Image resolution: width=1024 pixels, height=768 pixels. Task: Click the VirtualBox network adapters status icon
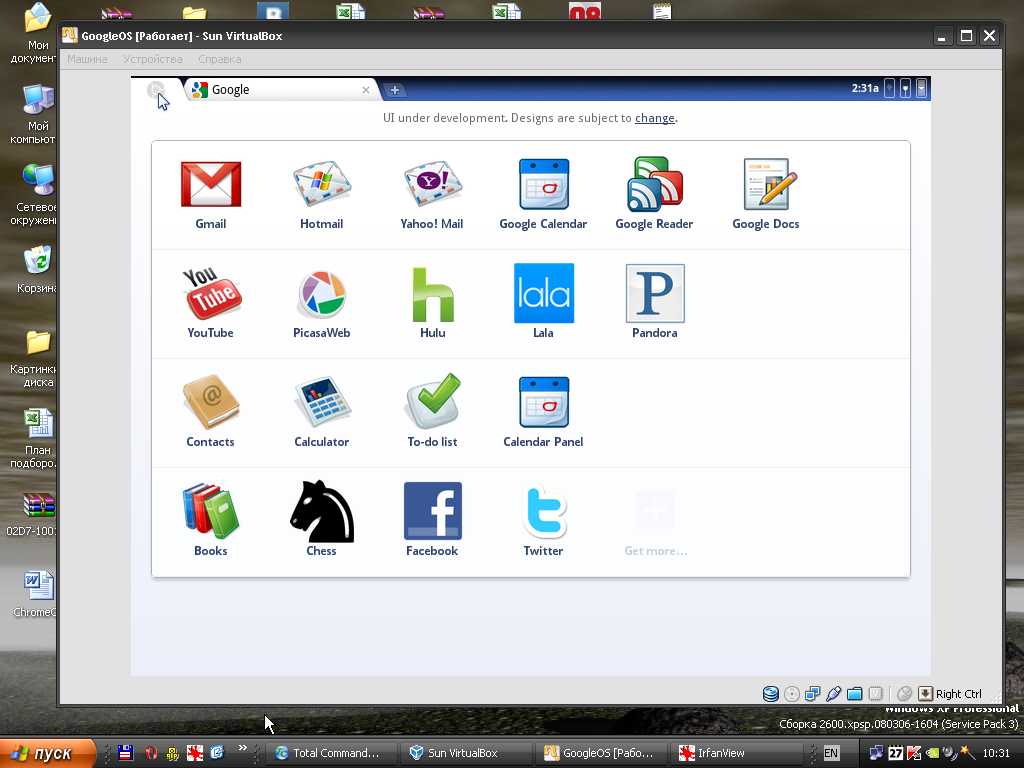(x=813, y=694)
